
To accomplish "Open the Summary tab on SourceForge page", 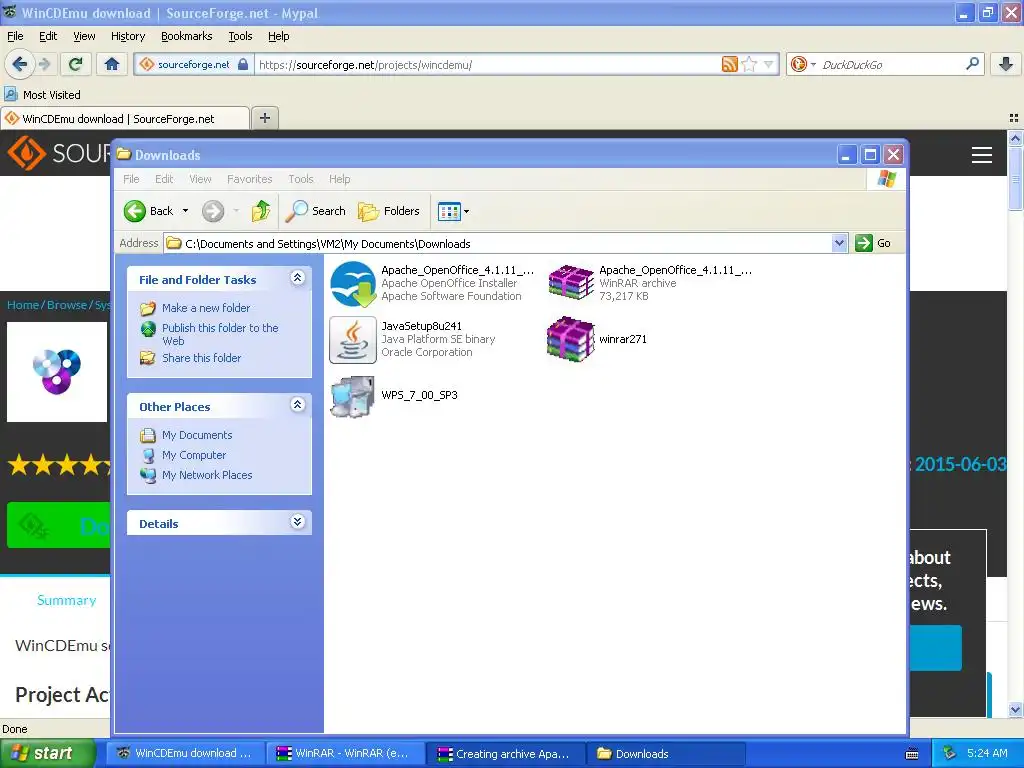I will [67, 600].
